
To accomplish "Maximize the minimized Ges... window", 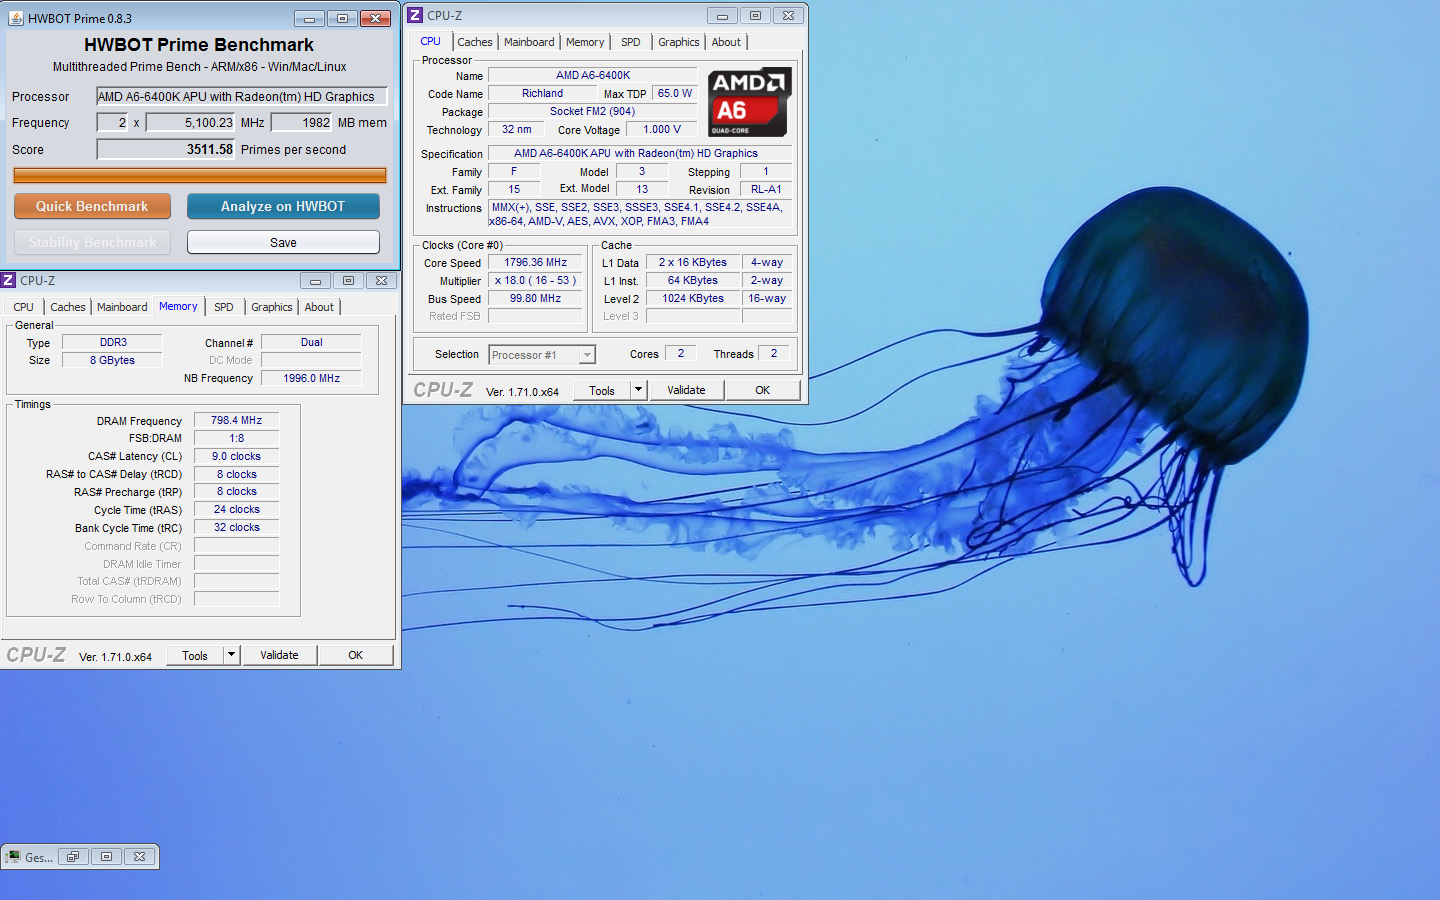I will click(106, 857).
